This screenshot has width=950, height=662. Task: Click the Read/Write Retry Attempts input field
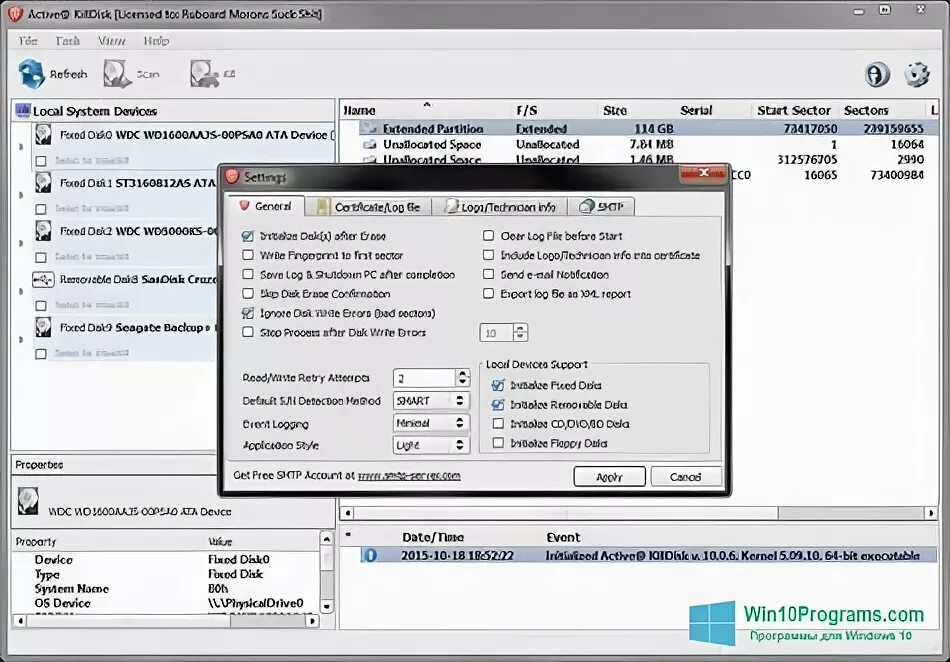click(x=424, y=378)
